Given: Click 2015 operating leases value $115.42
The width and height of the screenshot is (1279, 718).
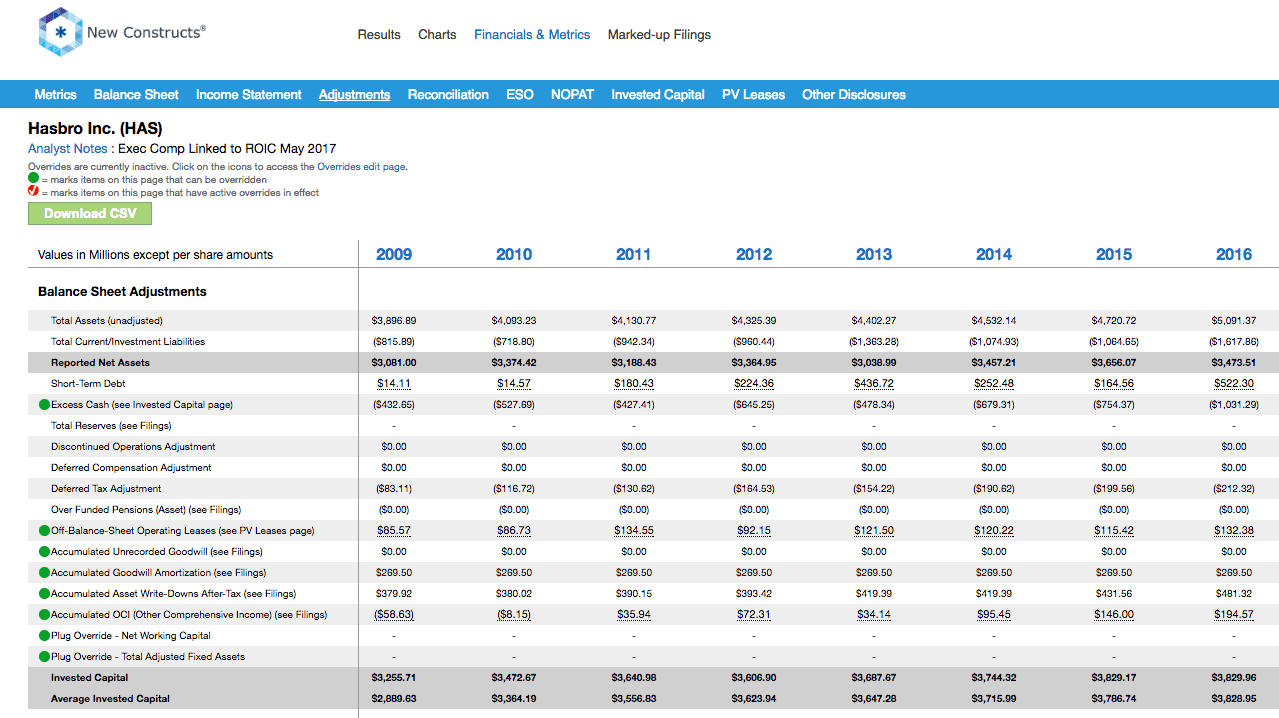Looking at the screenshot, I should [1114, 531].
